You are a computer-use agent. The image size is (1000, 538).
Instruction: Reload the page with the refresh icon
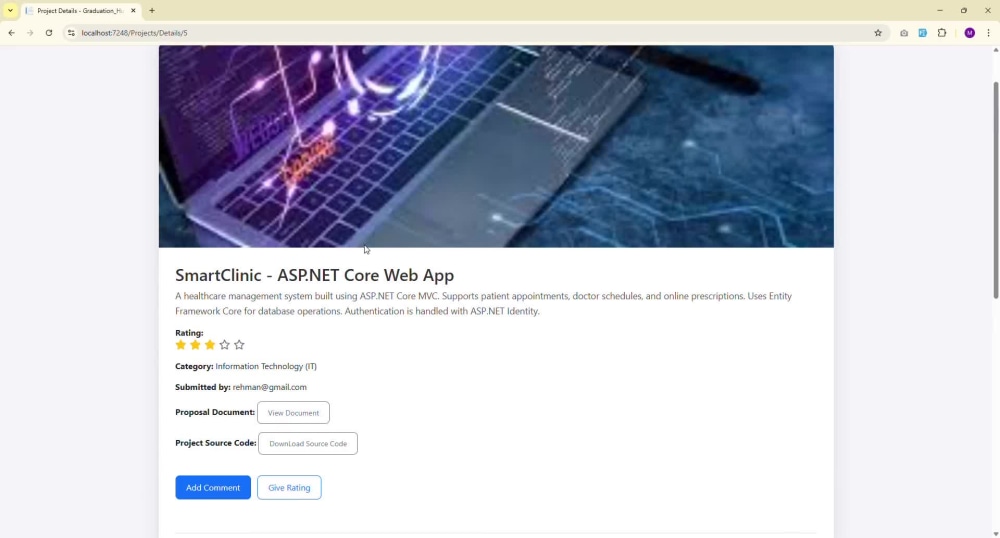click(x=48, y=33)
